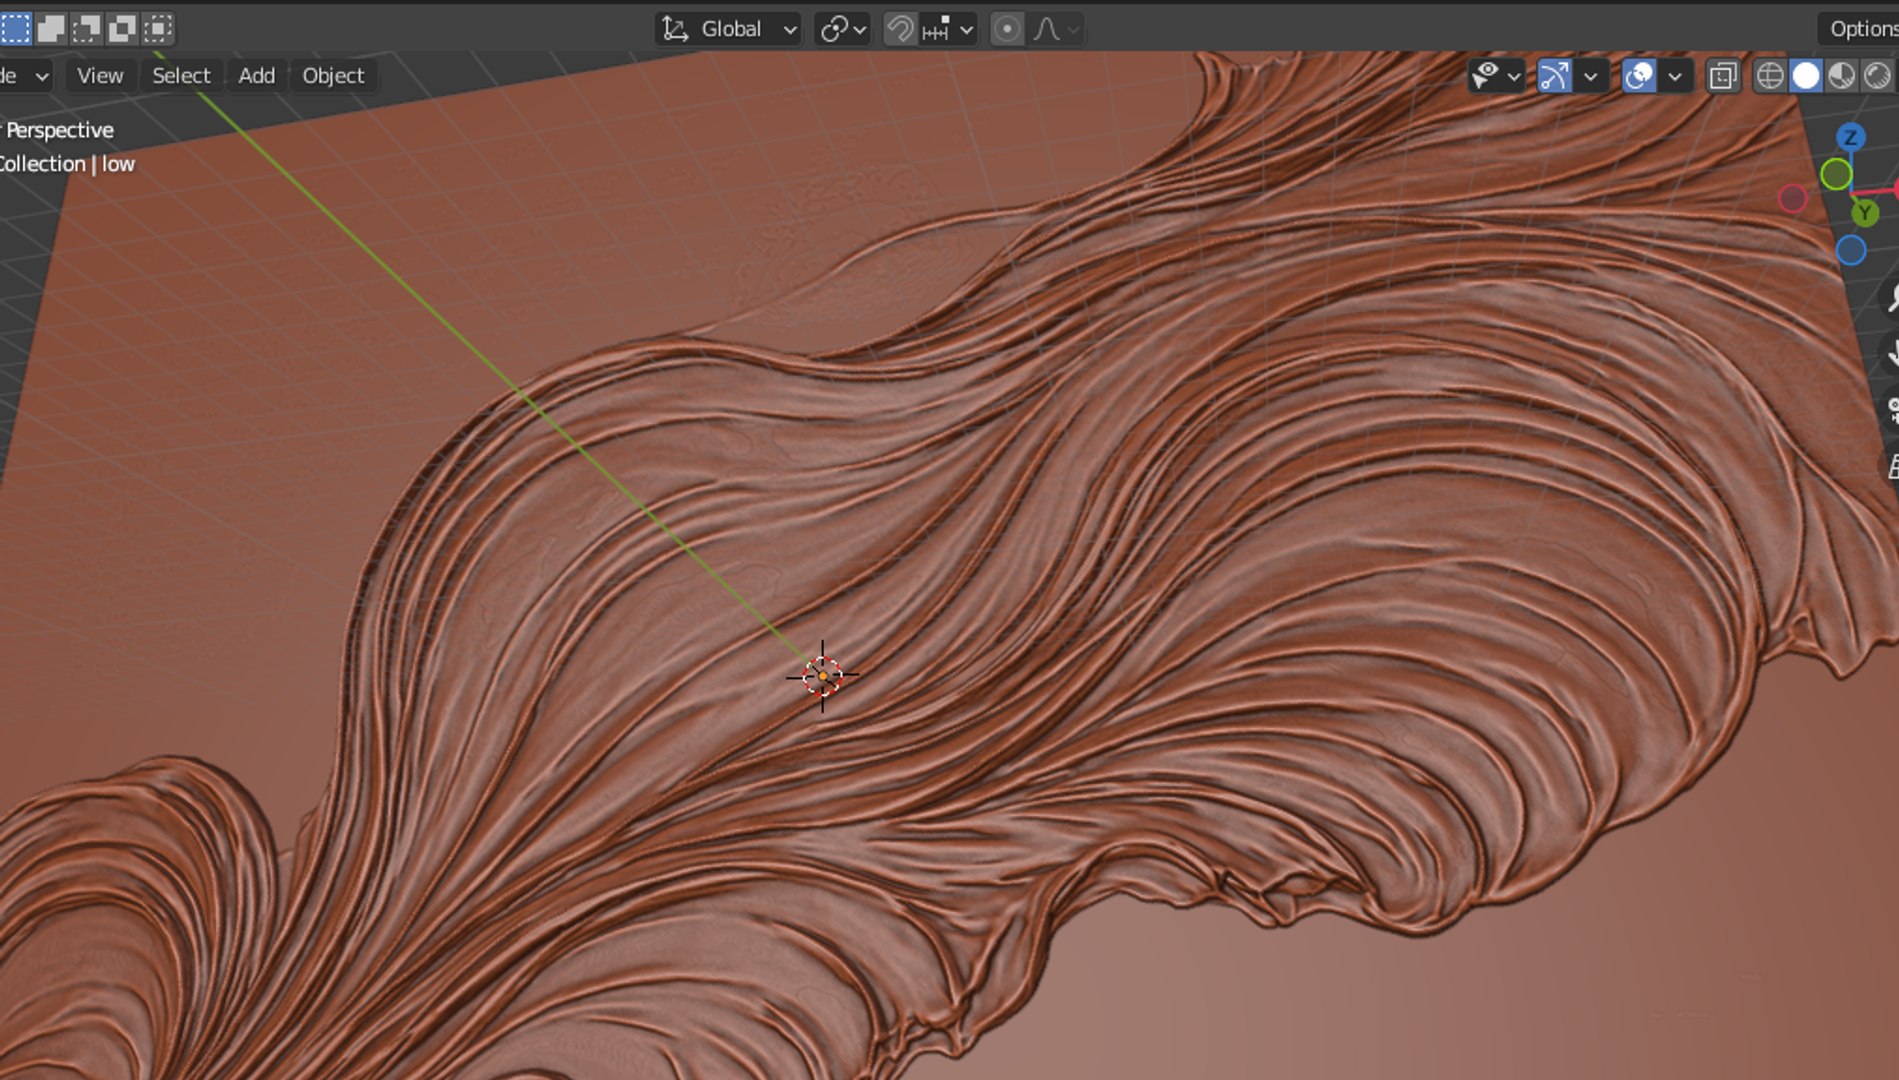
Task: Click the hollow red negative X axis circle
Action: pos(1792,199)
